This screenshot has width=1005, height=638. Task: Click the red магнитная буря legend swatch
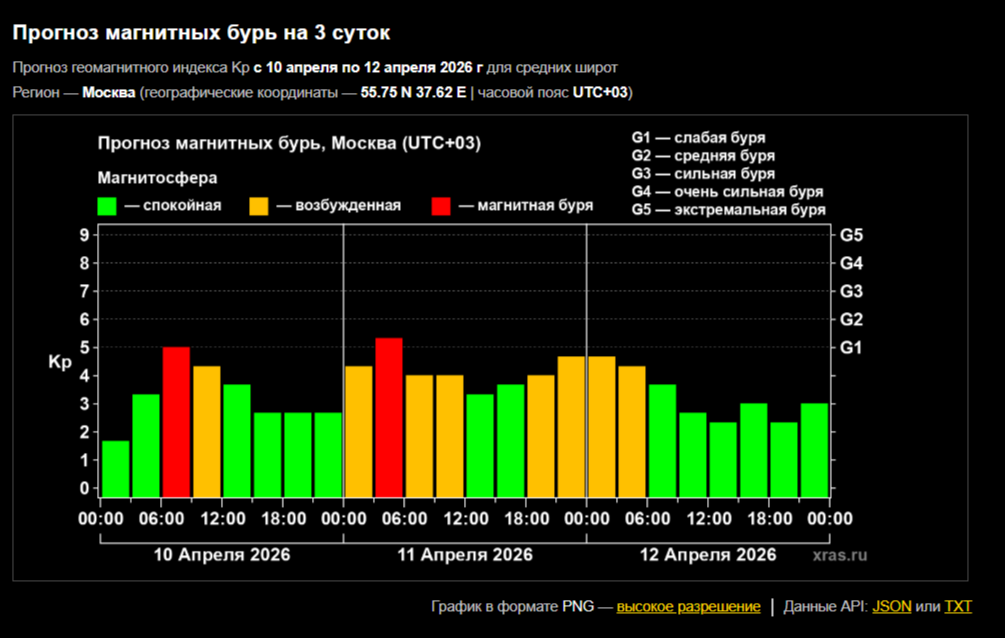coord(441,206)
